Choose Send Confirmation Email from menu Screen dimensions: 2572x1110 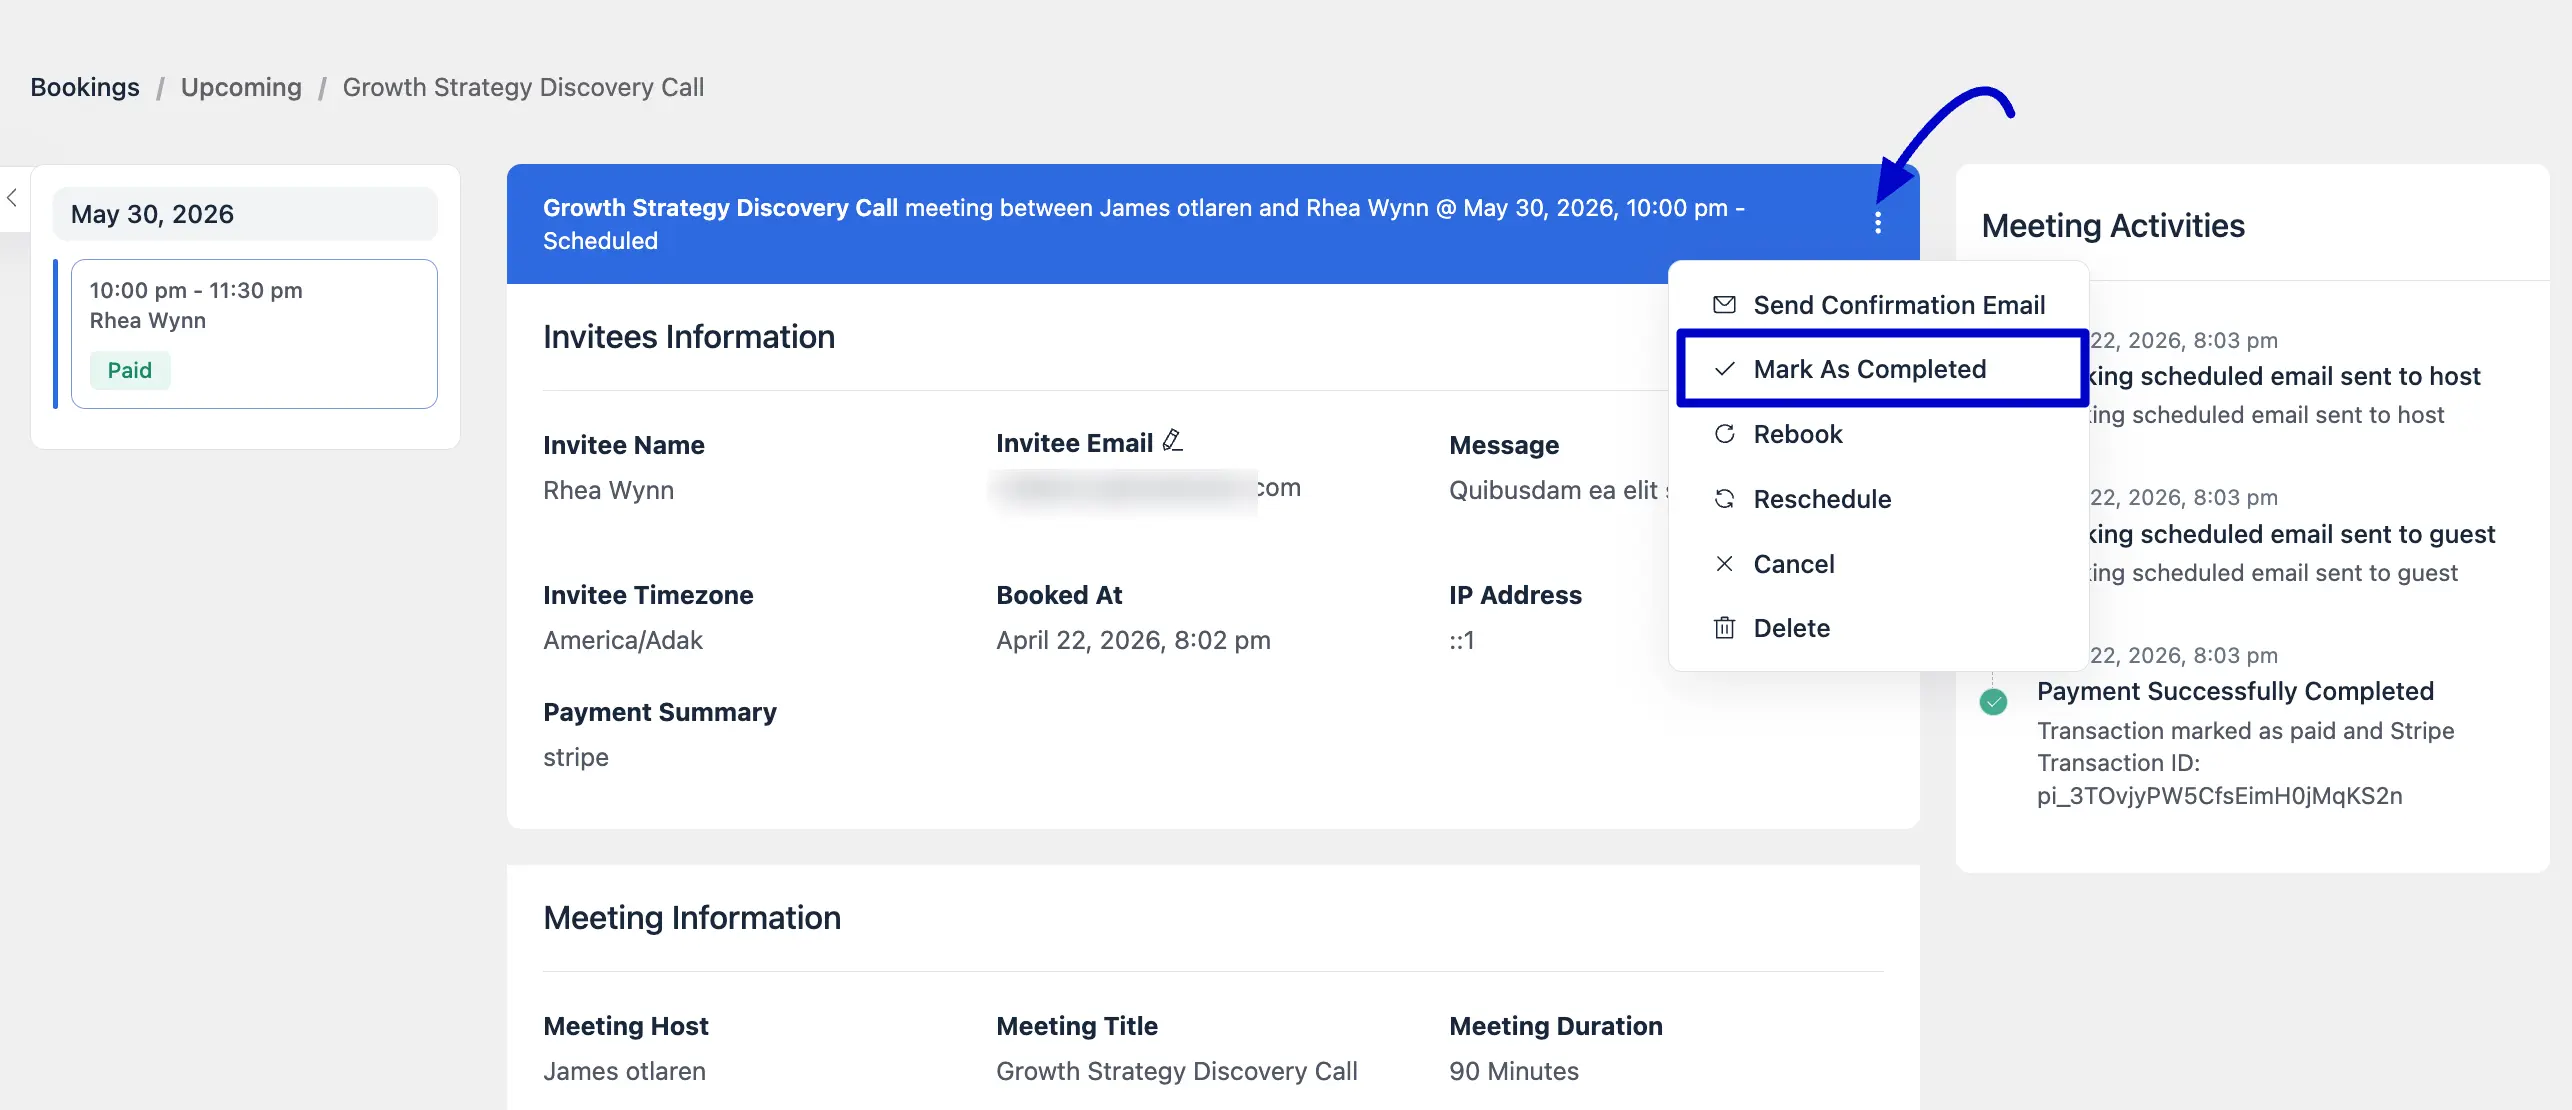(1878, 305)
